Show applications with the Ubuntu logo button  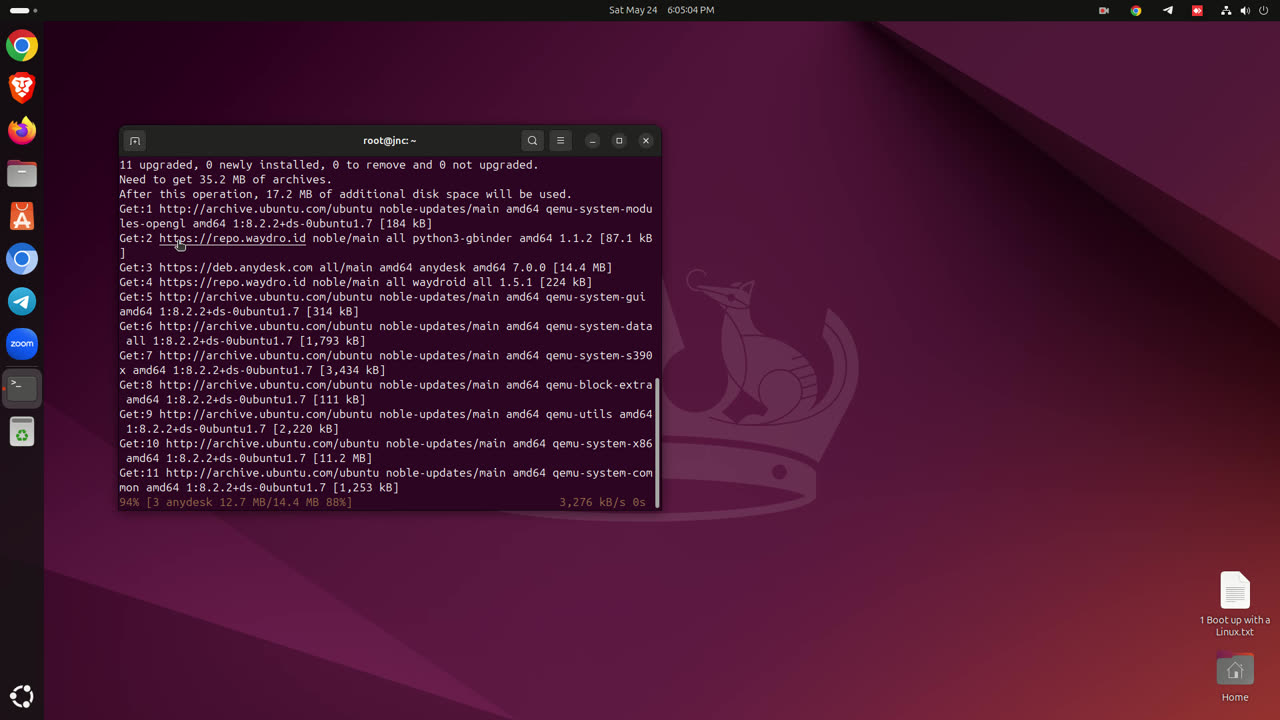click(22, 697)
